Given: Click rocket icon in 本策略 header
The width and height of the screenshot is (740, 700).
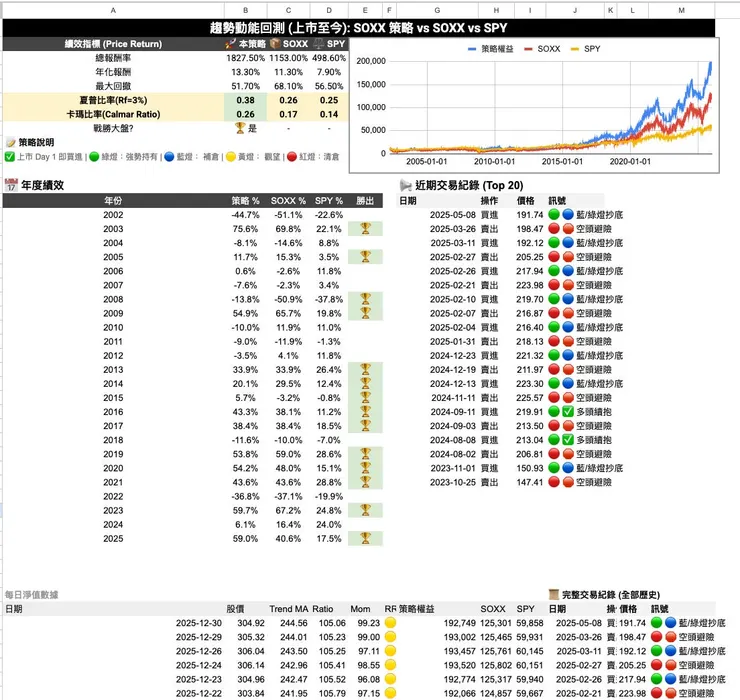Looking at the screenshot, I should (x=230, y=44).
